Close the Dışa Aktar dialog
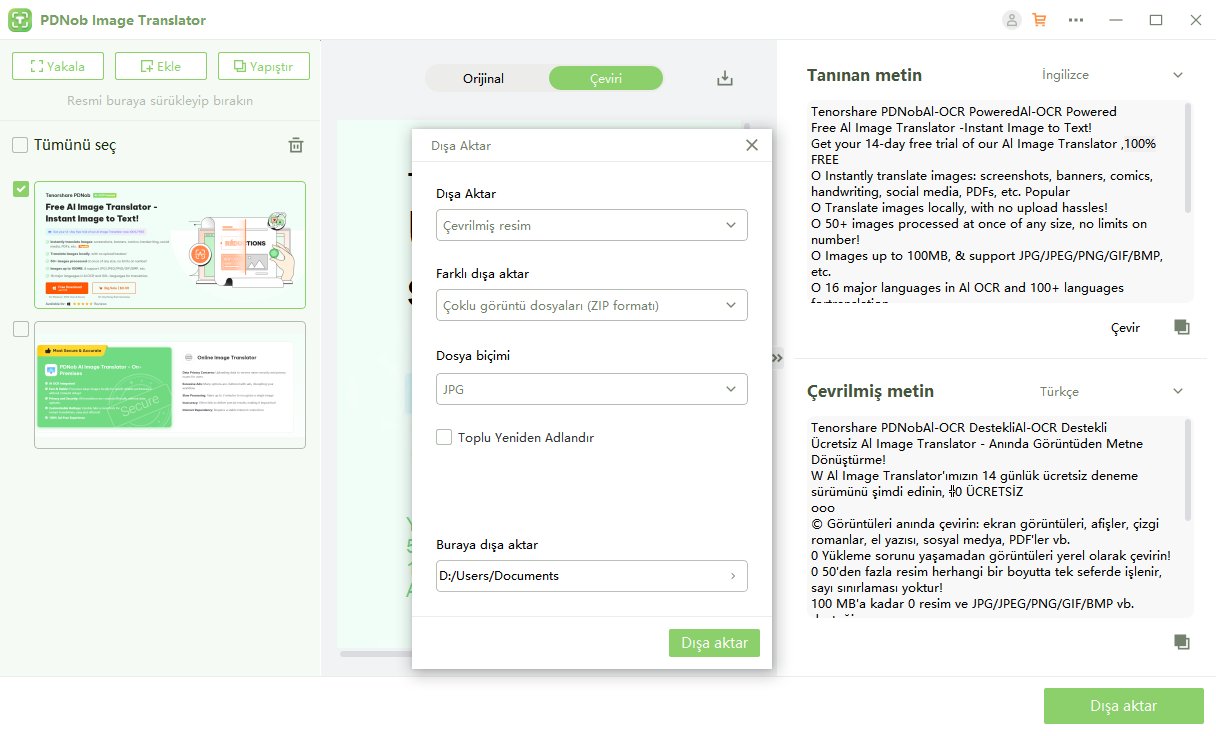The width and height of the screenshot is (1216, 736). click(752, 146)
